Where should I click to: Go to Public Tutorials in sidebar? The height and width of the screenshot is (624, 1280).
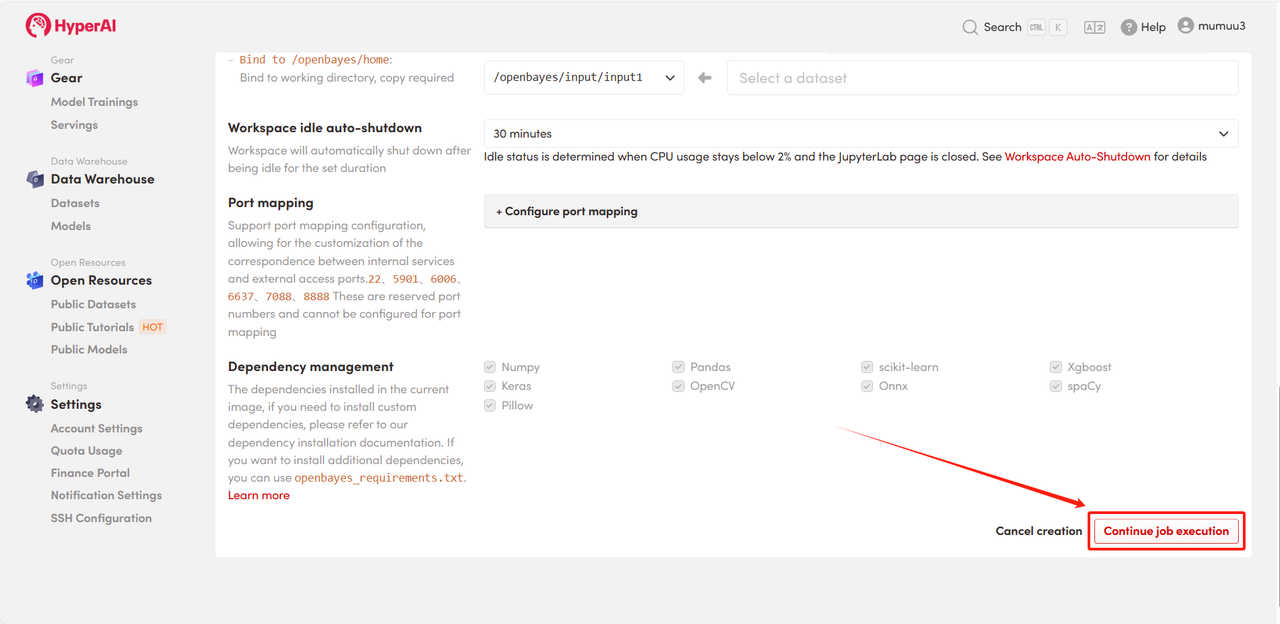click(x=92, y=327)
